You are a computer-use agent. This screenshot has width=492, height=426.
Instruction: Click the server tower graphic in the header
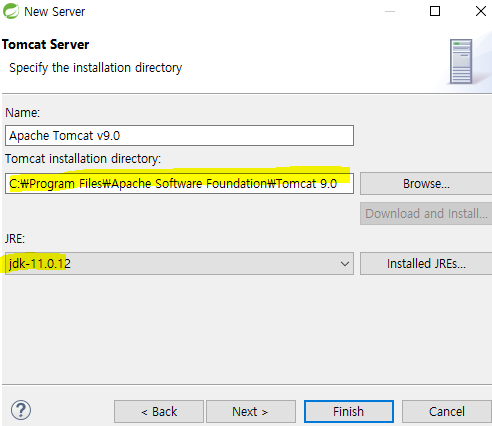pos(461,61)
